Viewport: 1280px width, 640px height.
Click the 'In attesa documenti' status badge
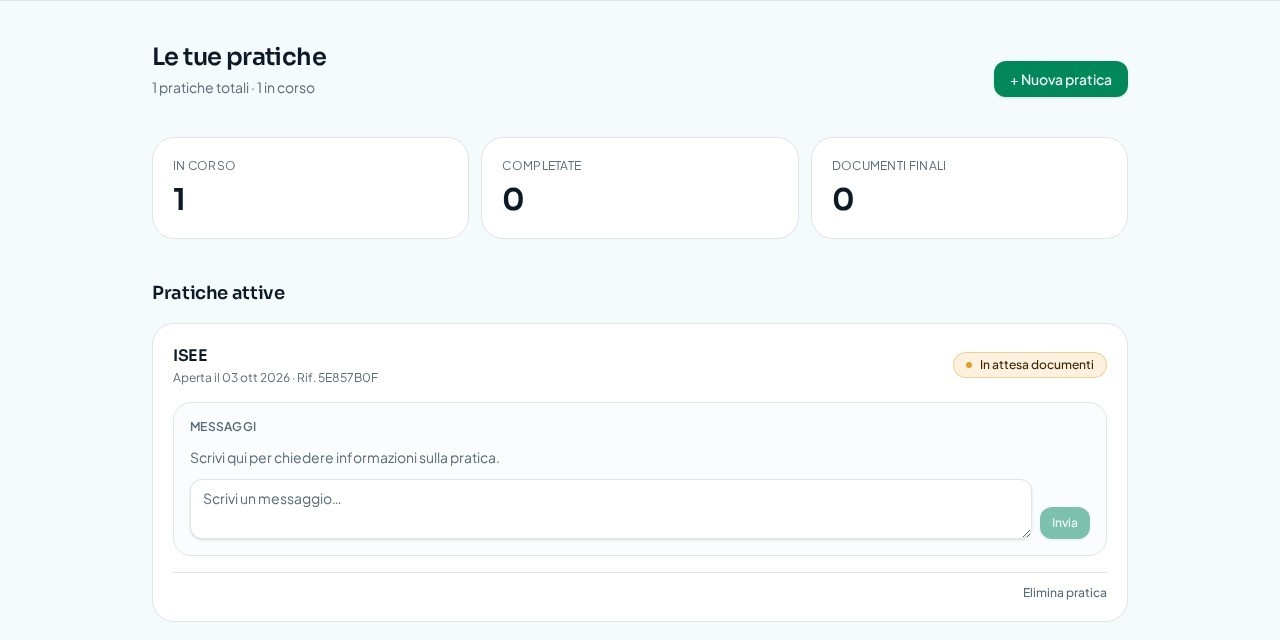[1030, 365]
